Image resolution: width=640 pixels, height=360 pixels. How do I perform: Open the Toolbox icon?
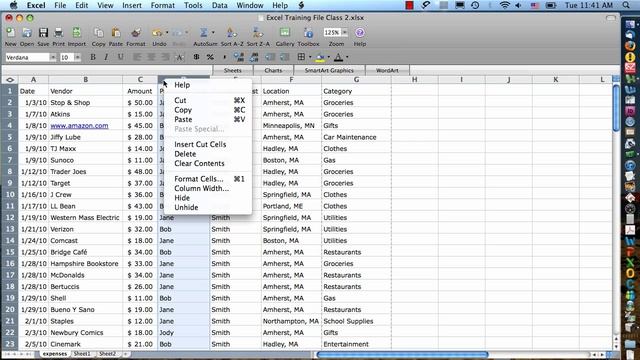(x=309, y=33)
